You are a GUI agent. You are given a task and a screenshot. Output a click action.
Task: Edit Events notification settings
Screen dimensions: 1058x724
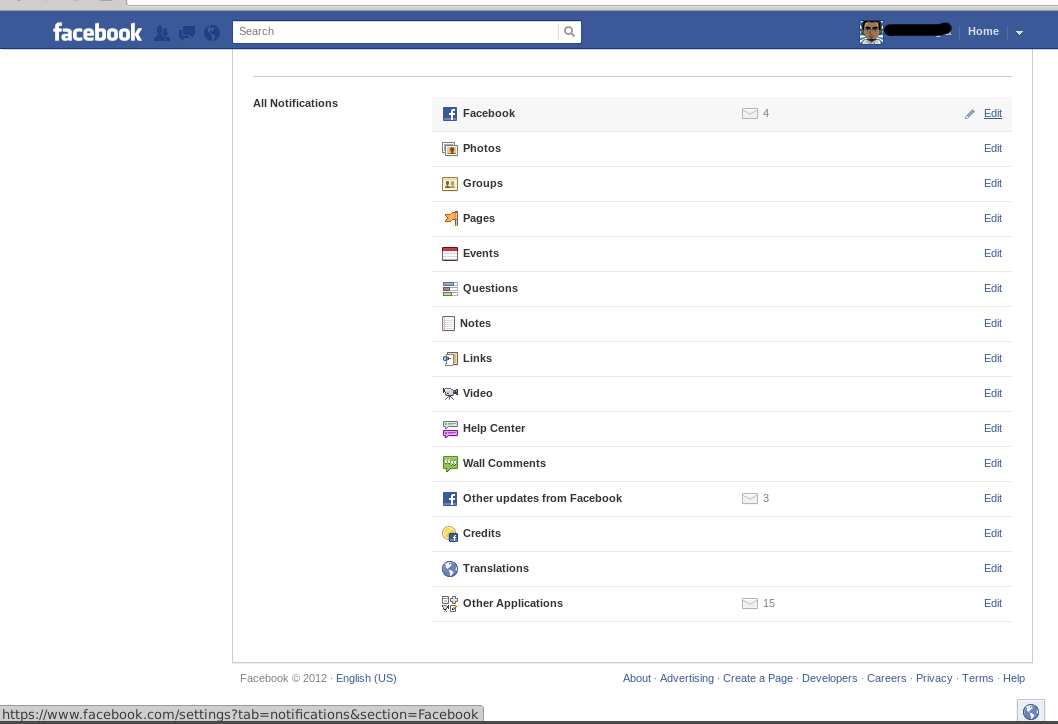point(993,254)
